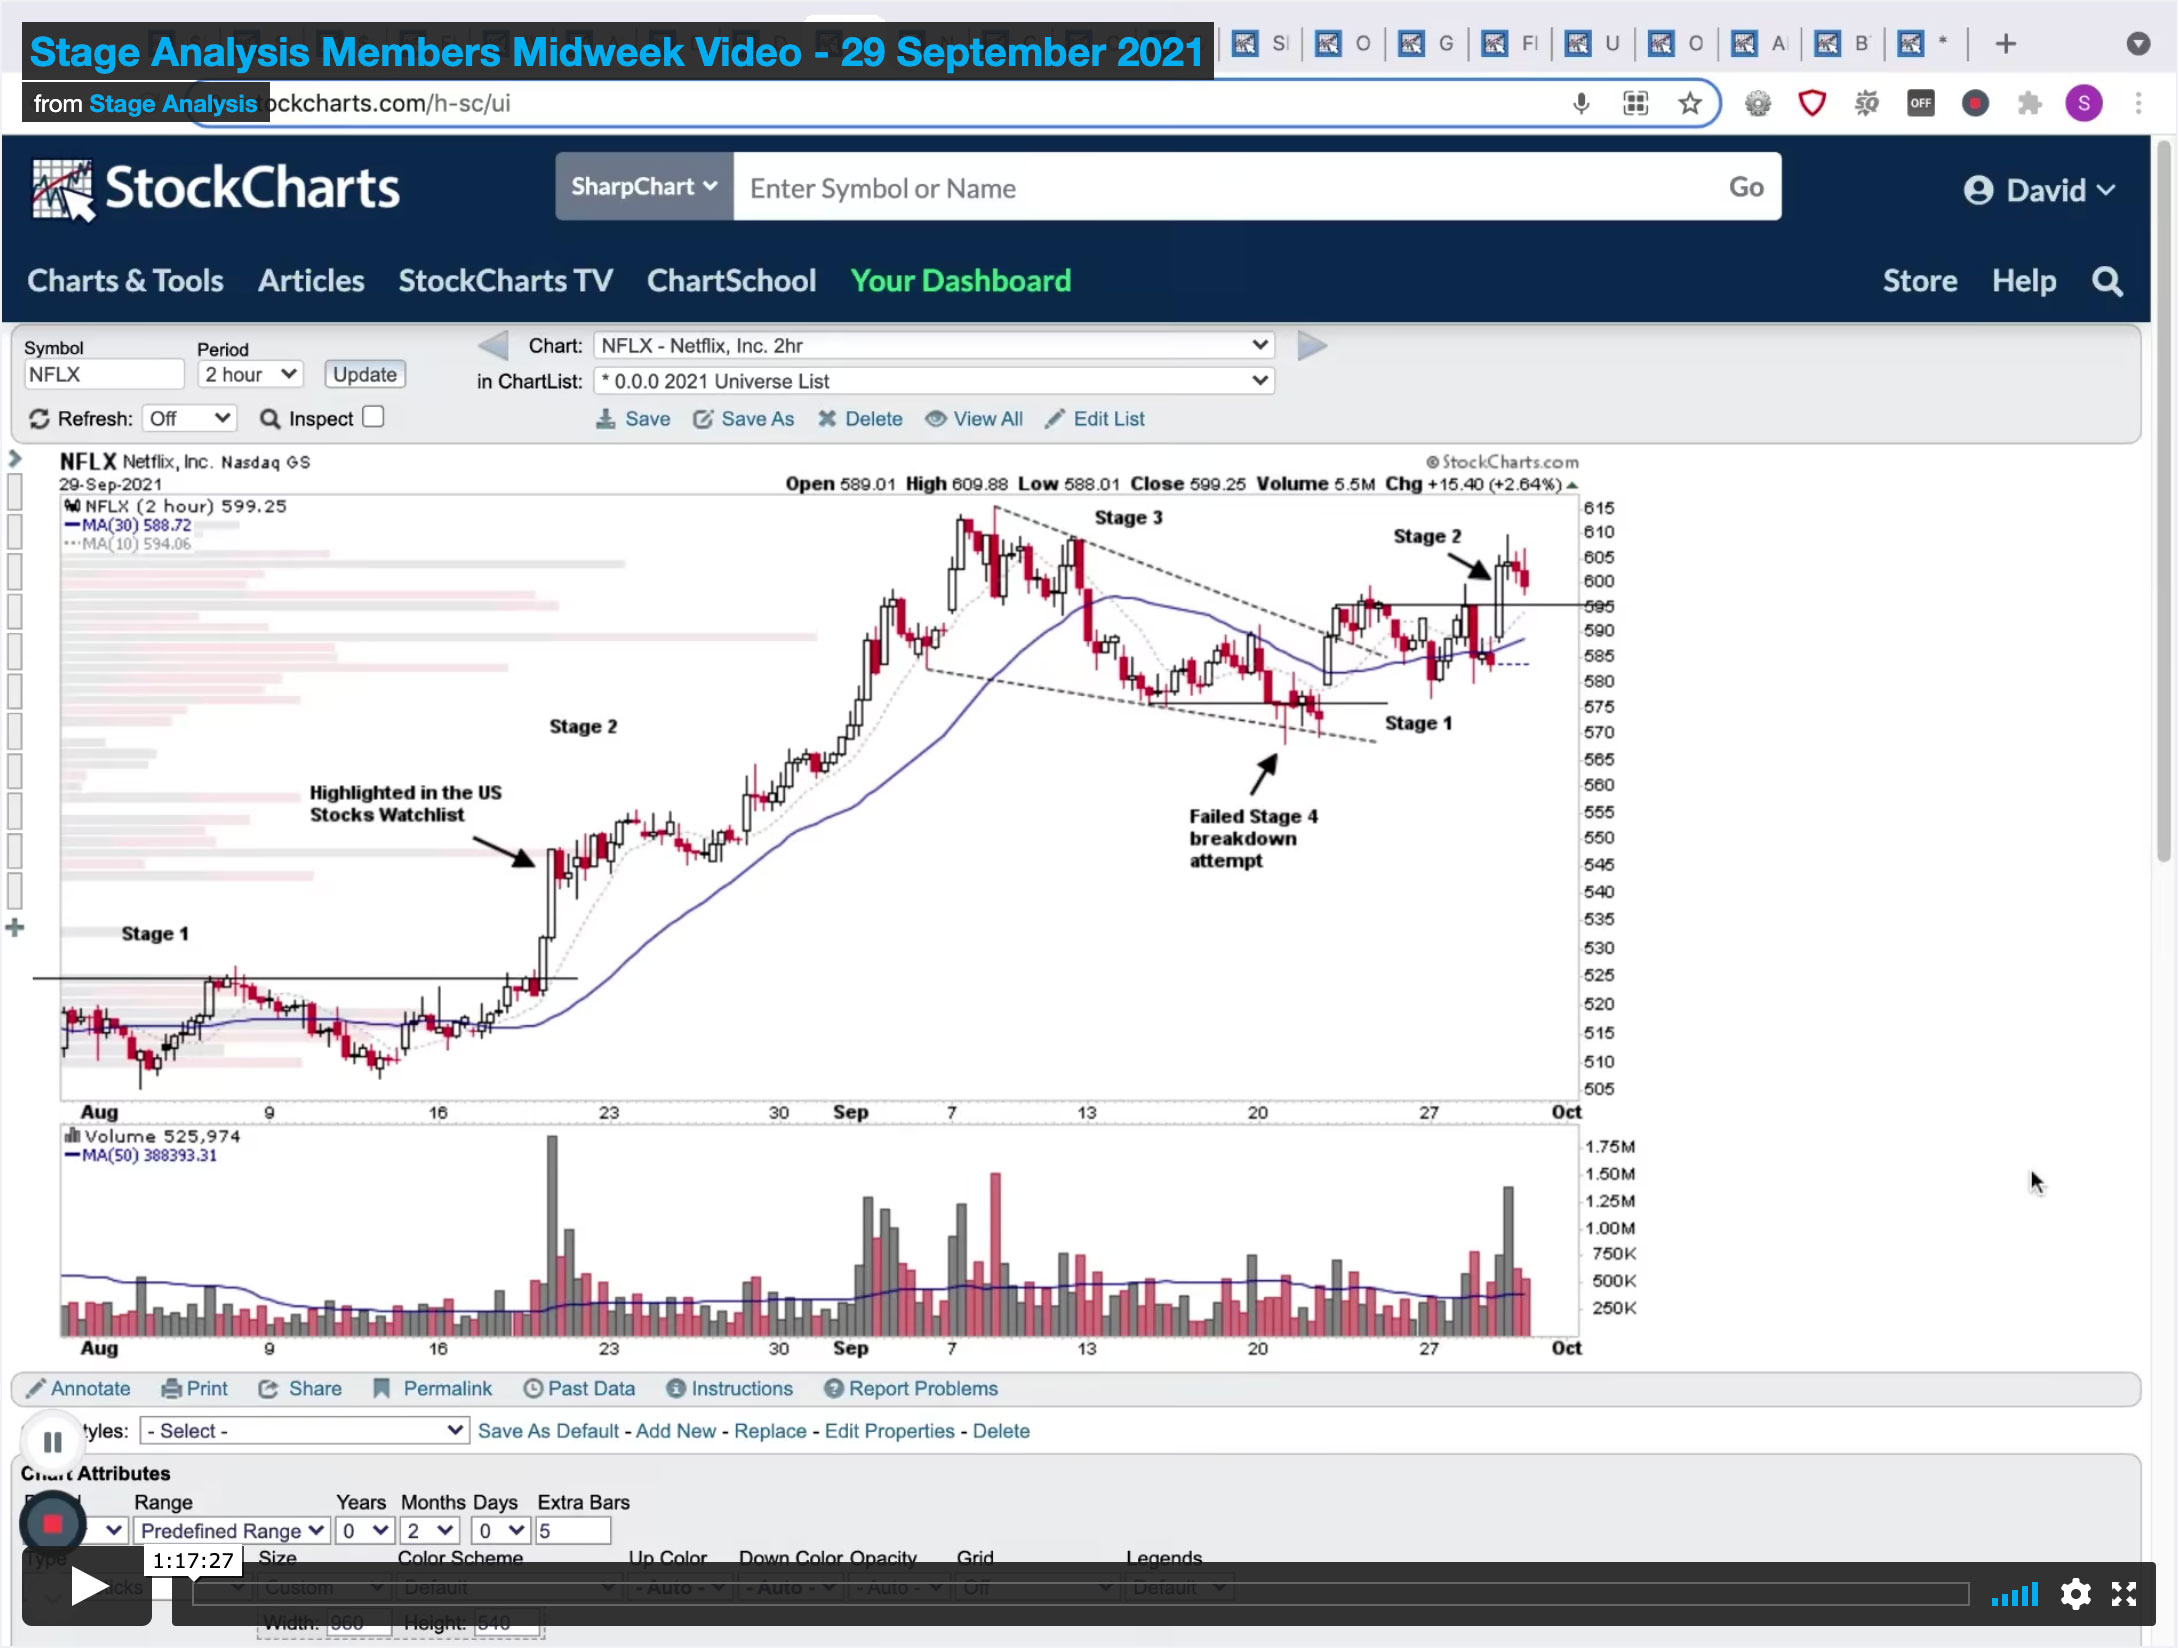Image resolution: width=2180 pixels, height=1648 pixels.
Task: Open the Help page
Action: (2024, 281)
